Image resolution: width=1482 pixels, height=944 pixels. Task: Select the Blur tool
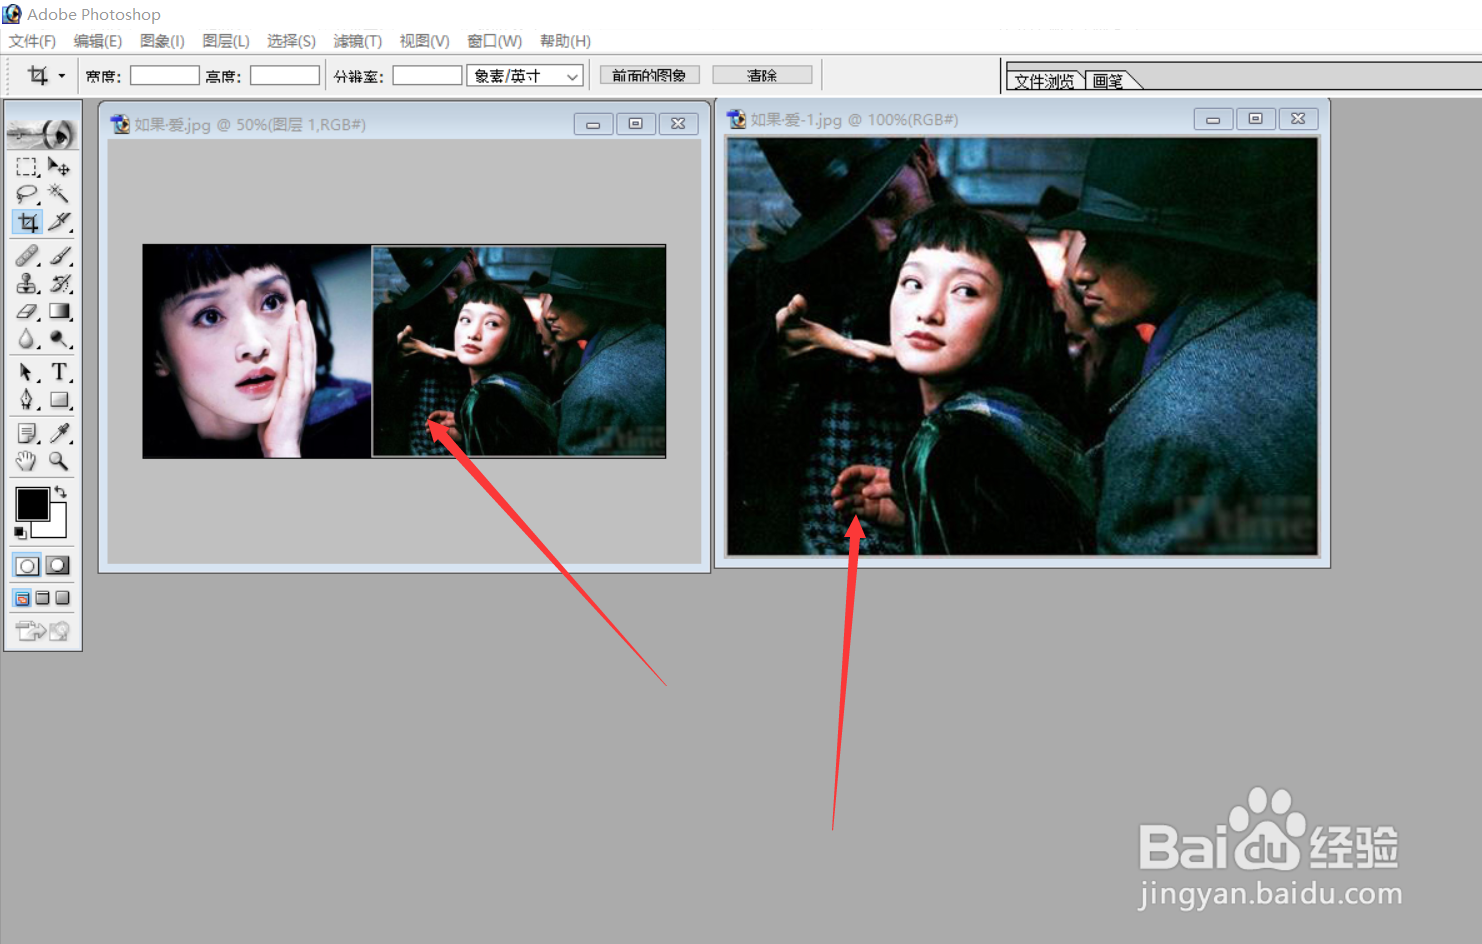[x=27, y=340]
